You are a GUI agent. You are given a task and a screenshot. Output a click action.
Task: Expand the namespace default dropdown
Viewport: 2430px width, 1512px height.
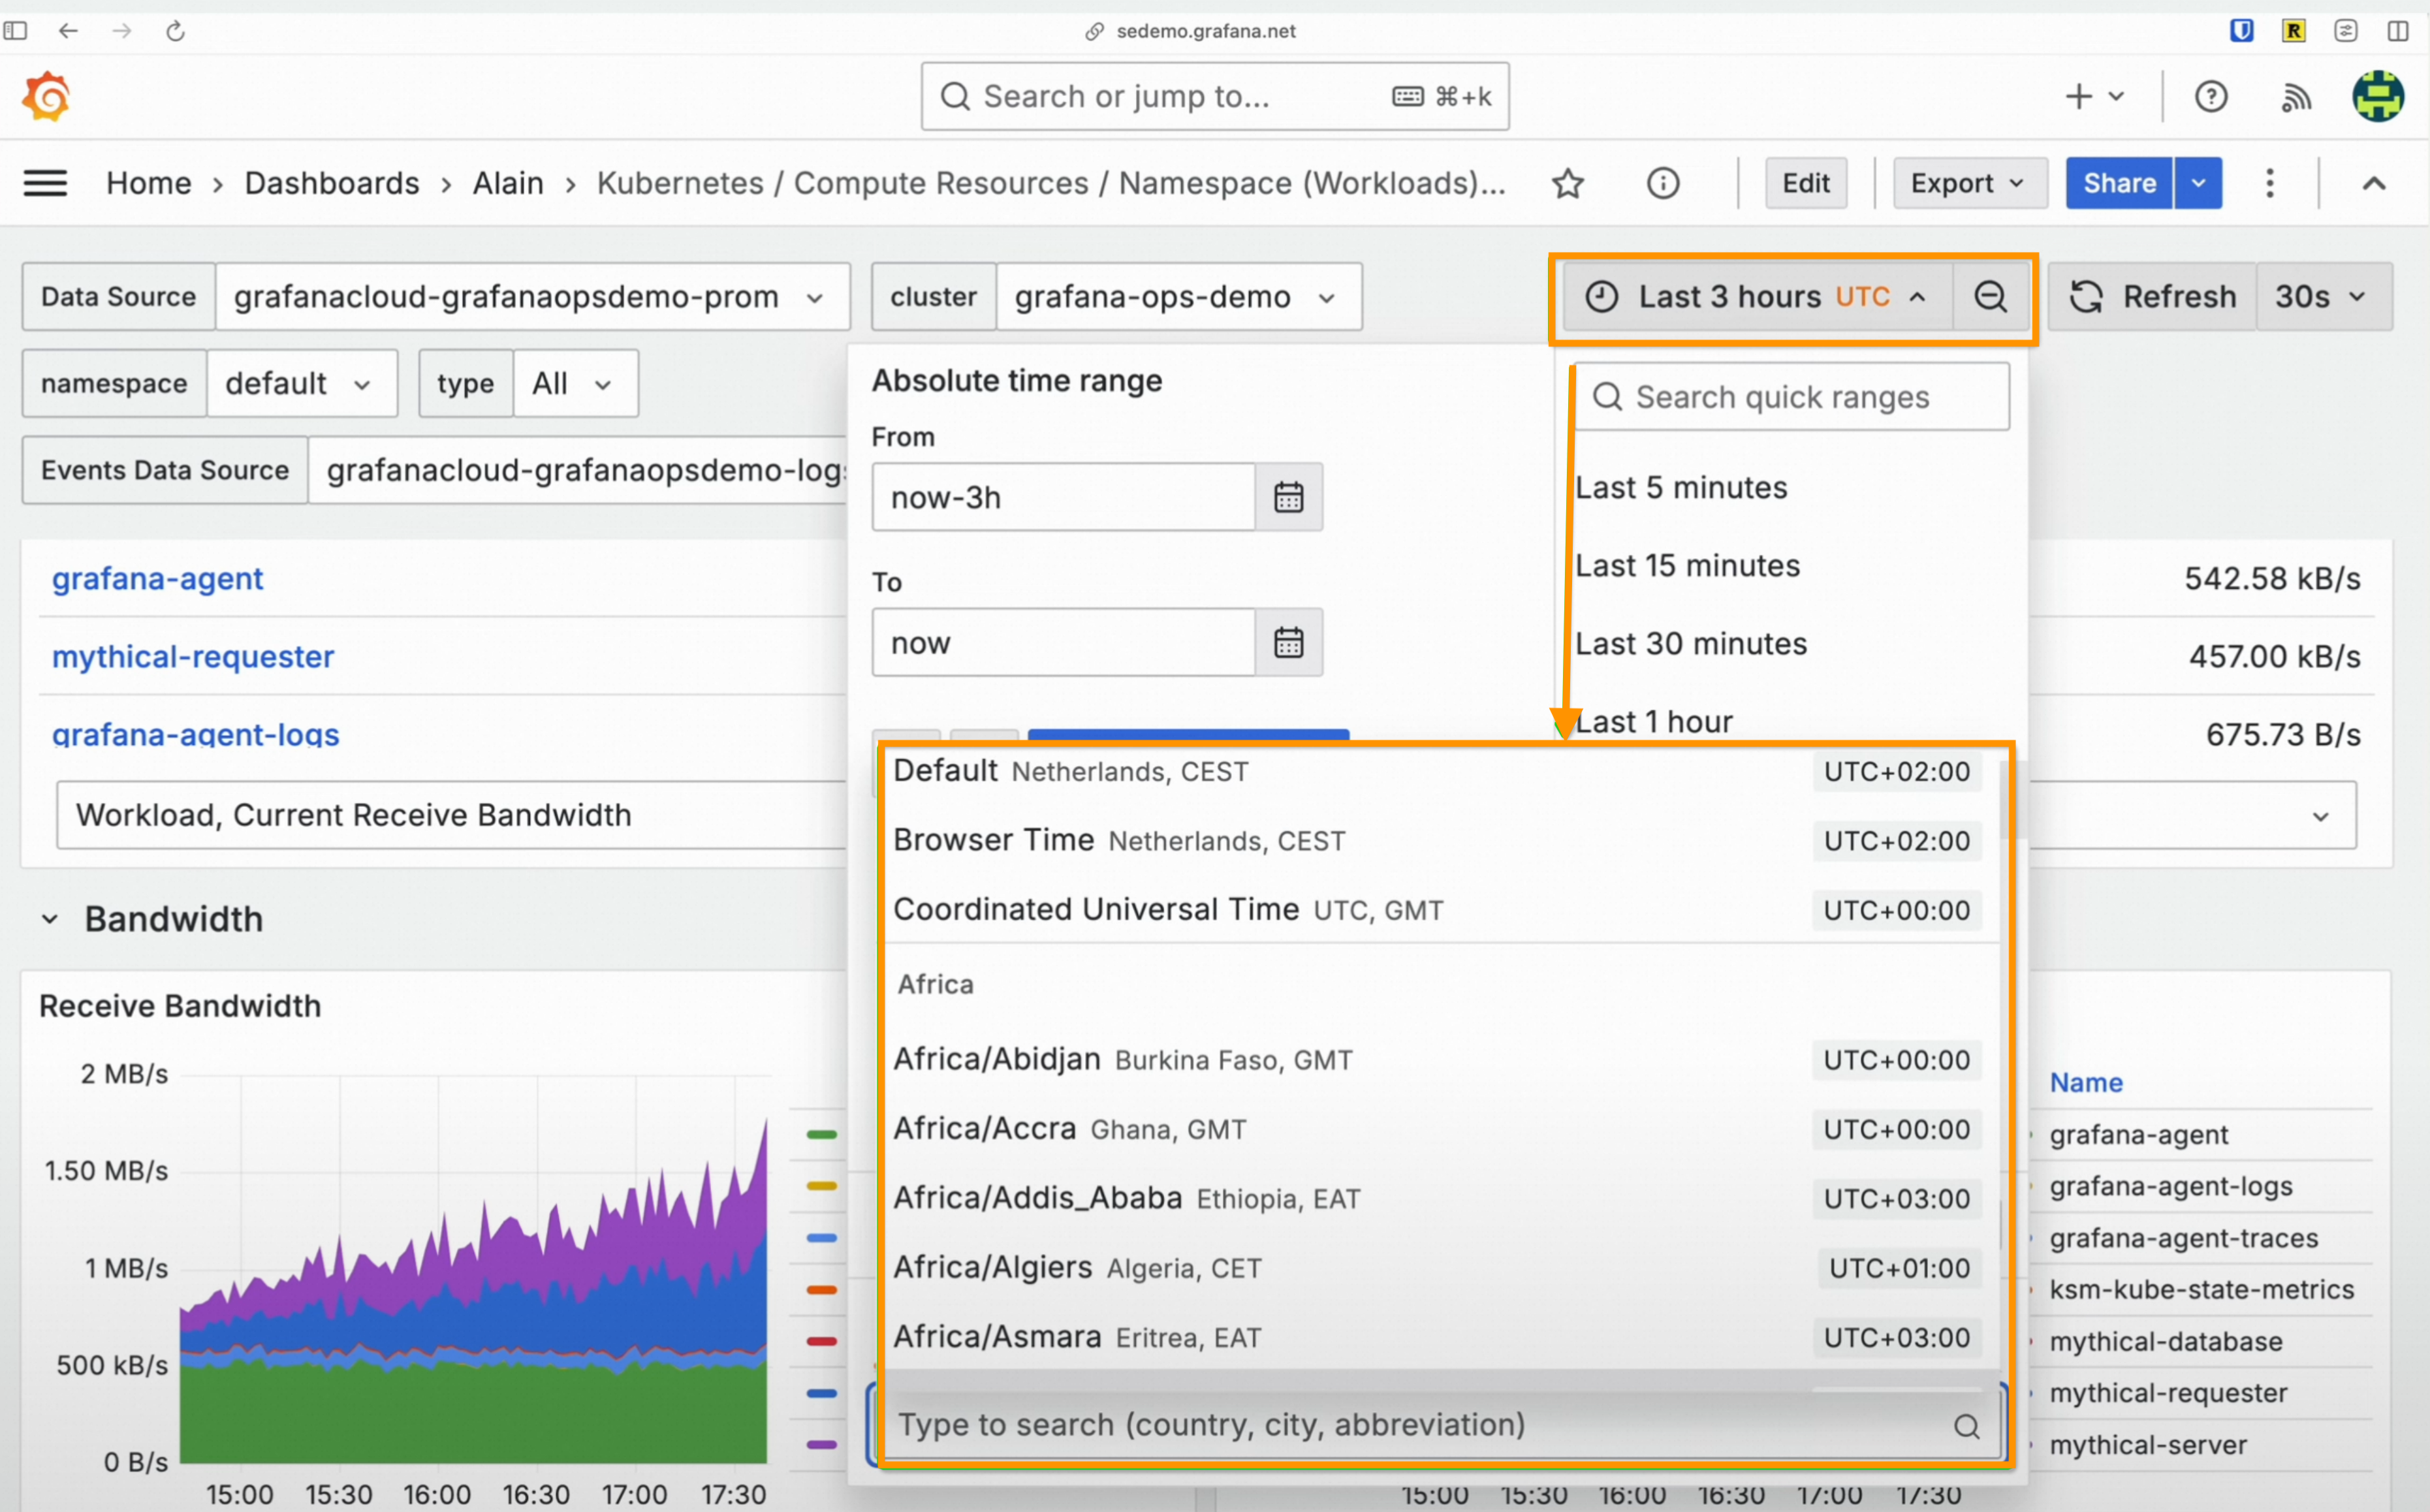click(300, 384)
